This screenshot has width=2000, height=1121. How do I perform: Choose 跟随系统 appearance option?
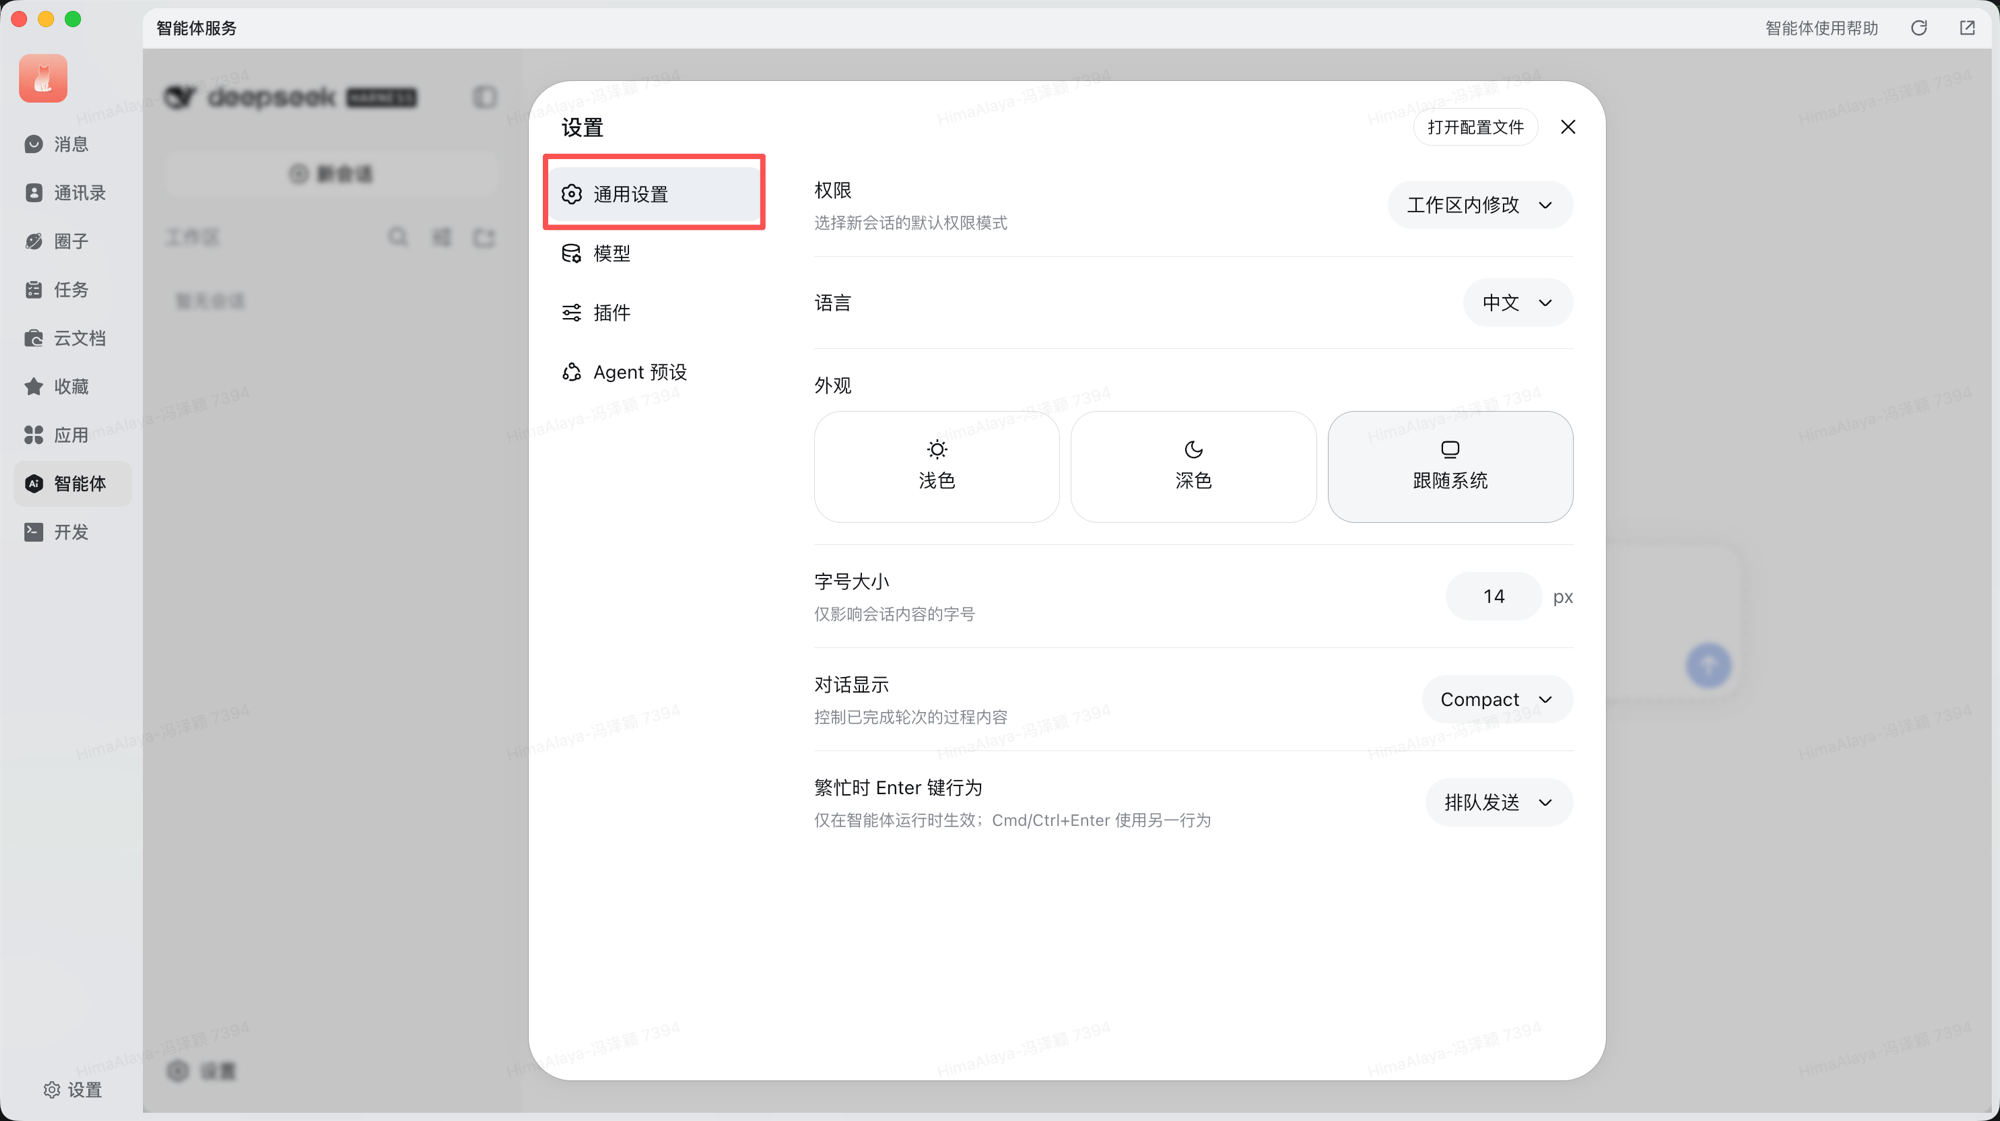click(x=1450, y=466)
